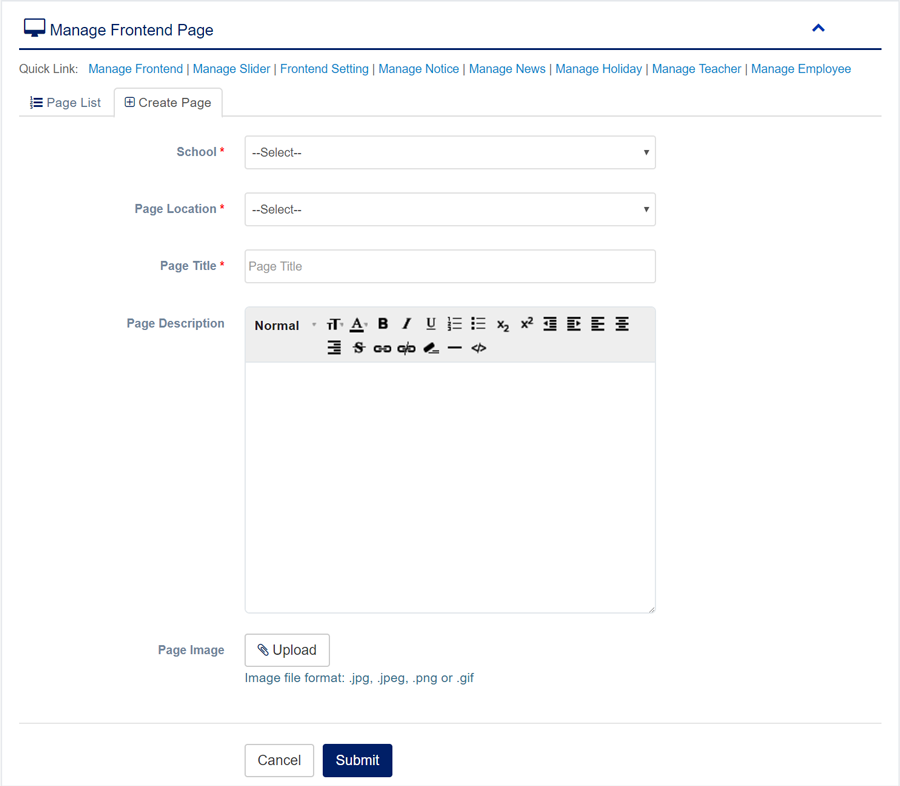Collapse the Manage Frontend Page panel
This screenshot has height=786, width=900.
click(818, 29)
